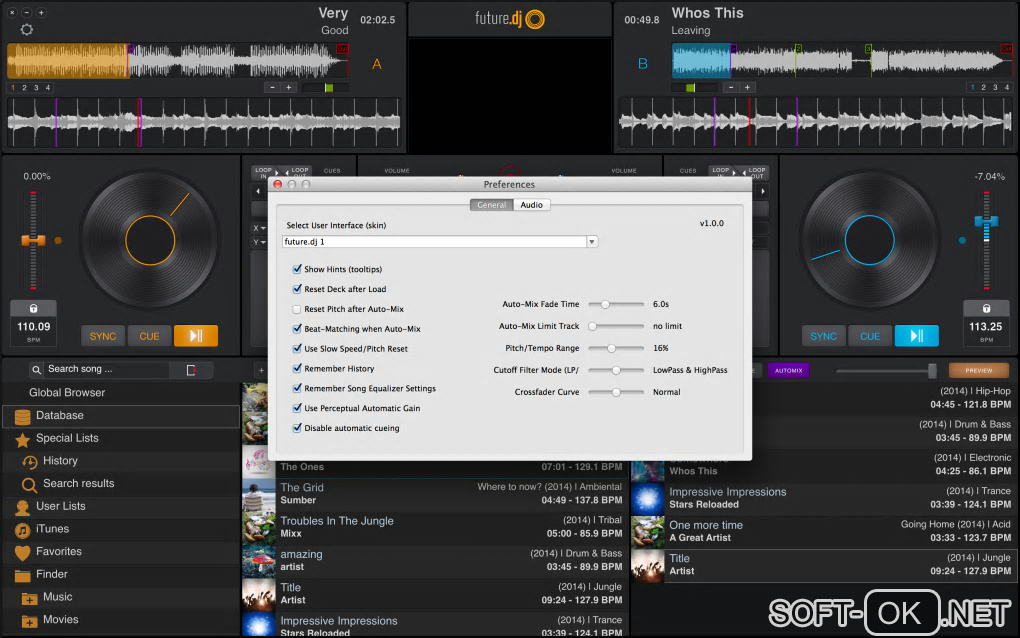Click the BPM lock icon on deck B
Image resolution: width=1020 pixels, height=638 pixels.
coord(986,309)
